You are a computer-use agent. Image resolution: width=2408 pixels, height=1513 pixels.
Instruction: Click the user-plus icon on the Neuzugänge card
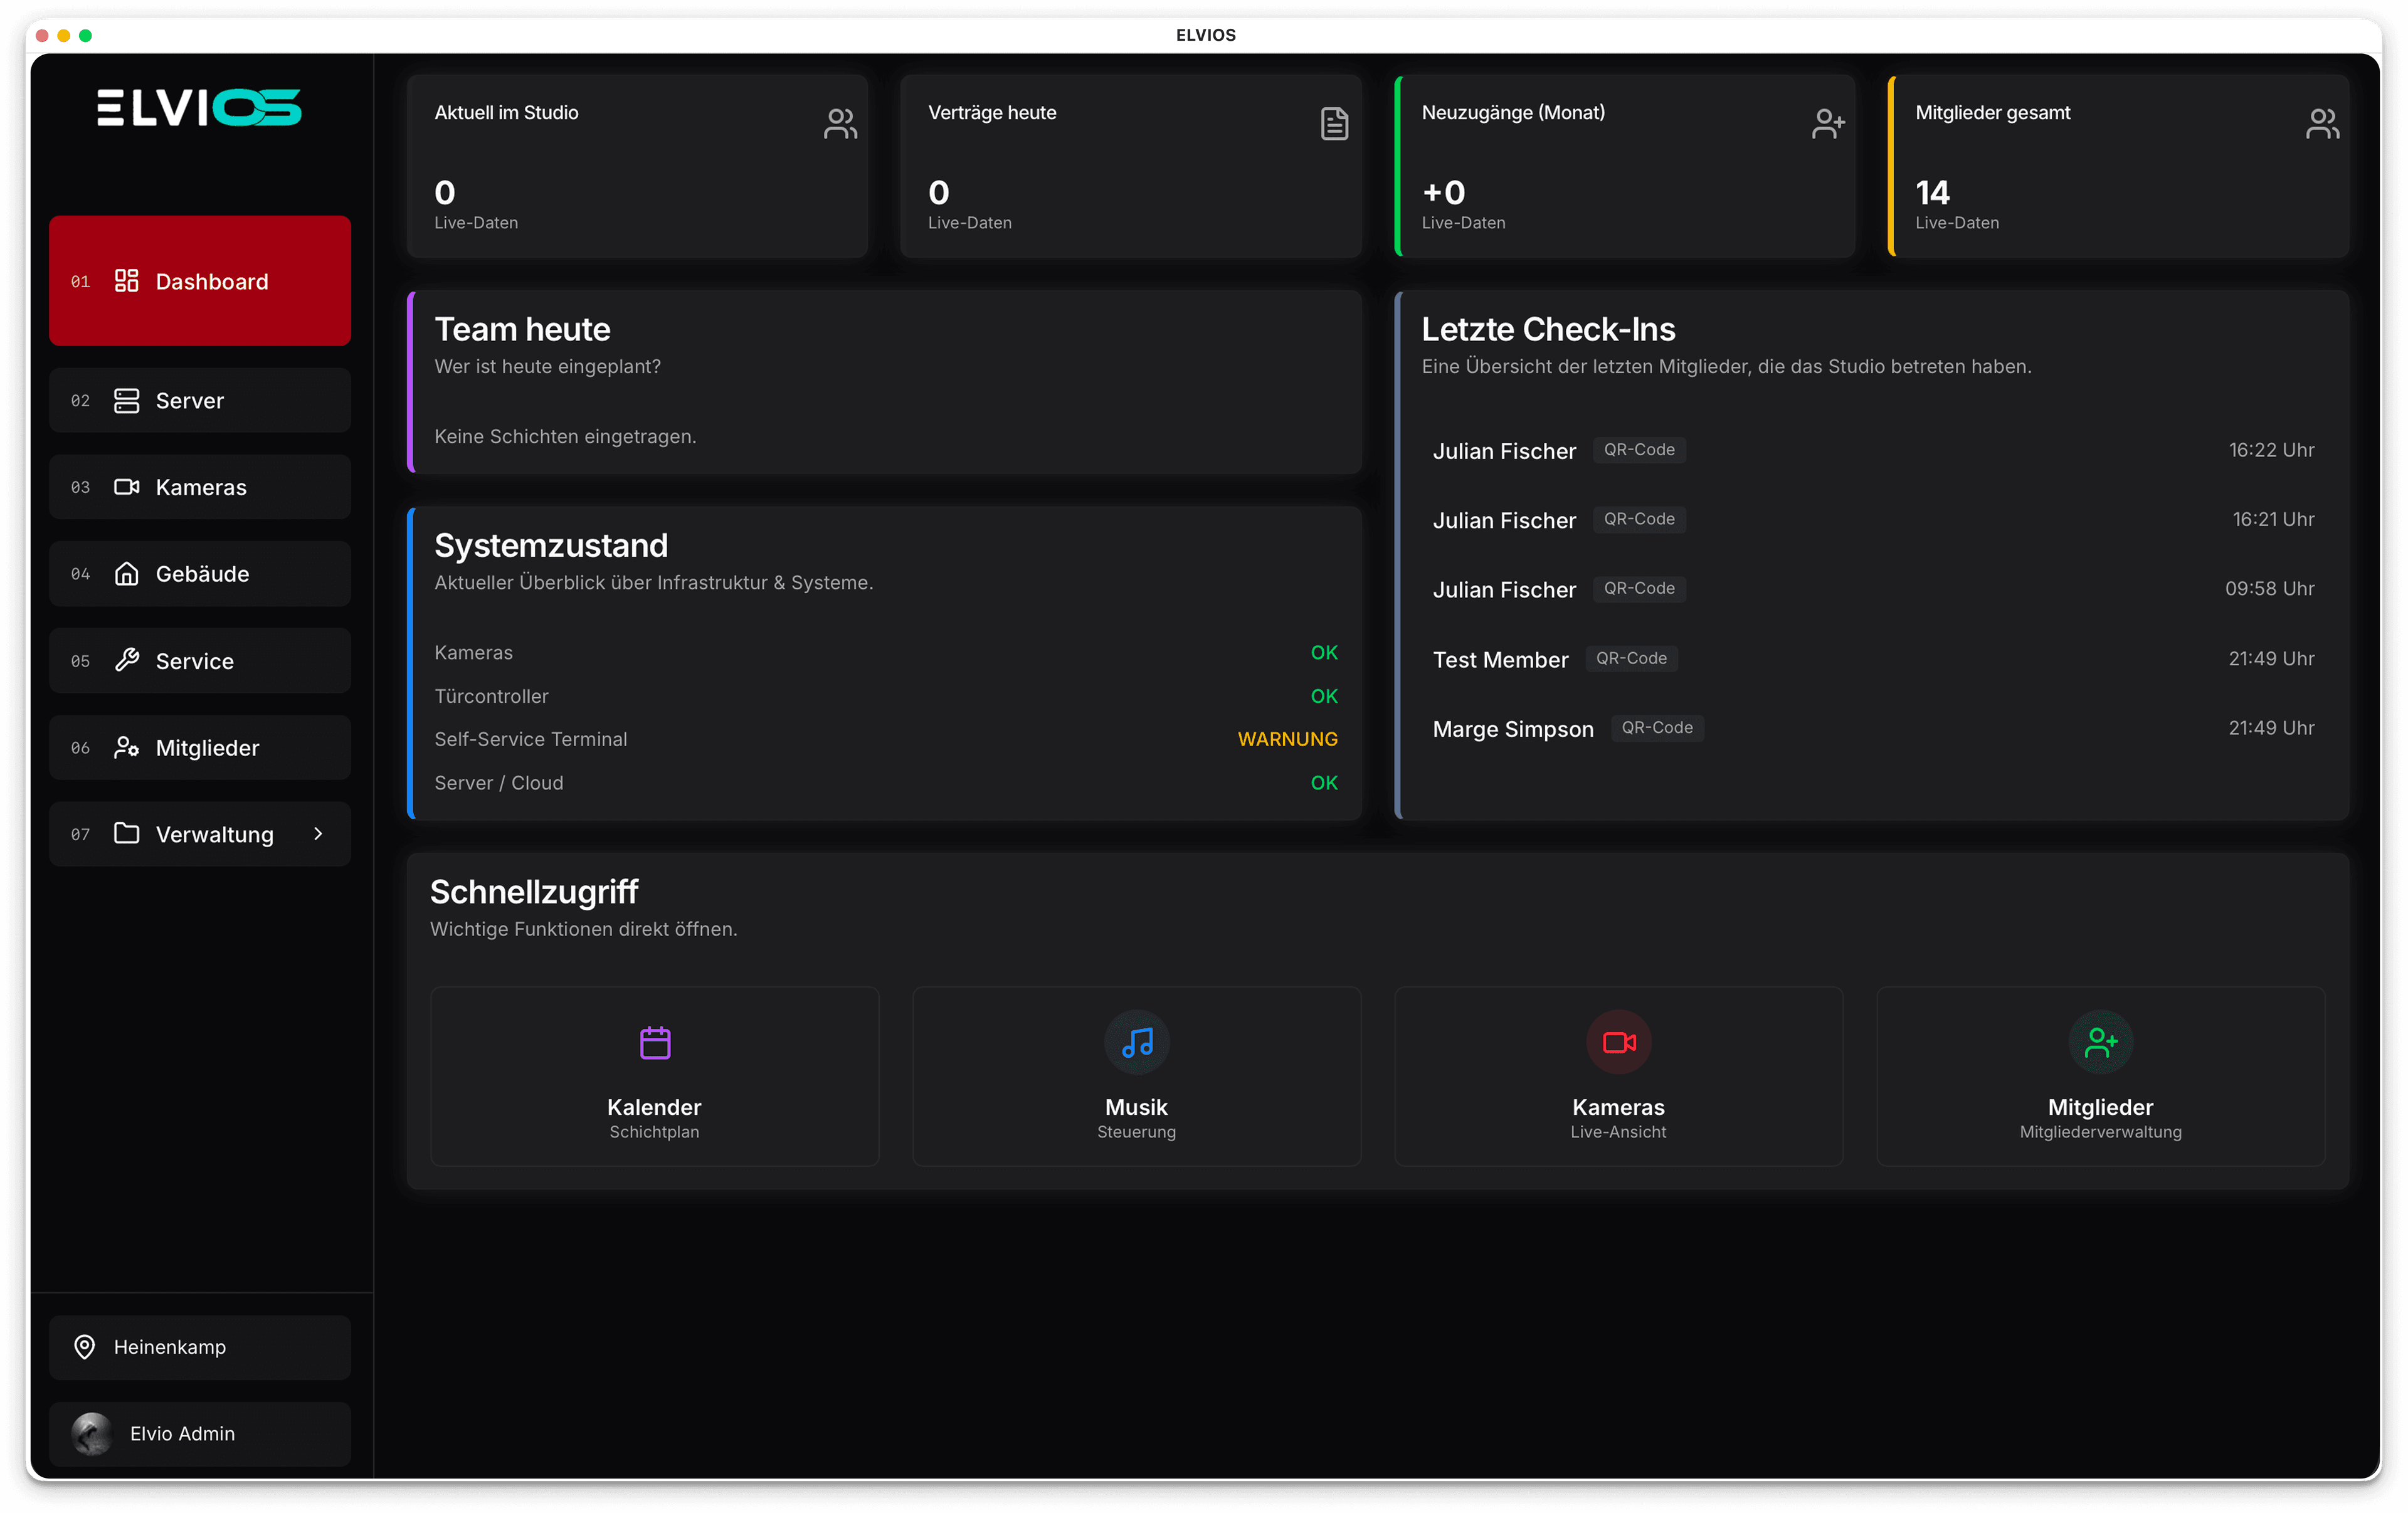click(1828, 122)
